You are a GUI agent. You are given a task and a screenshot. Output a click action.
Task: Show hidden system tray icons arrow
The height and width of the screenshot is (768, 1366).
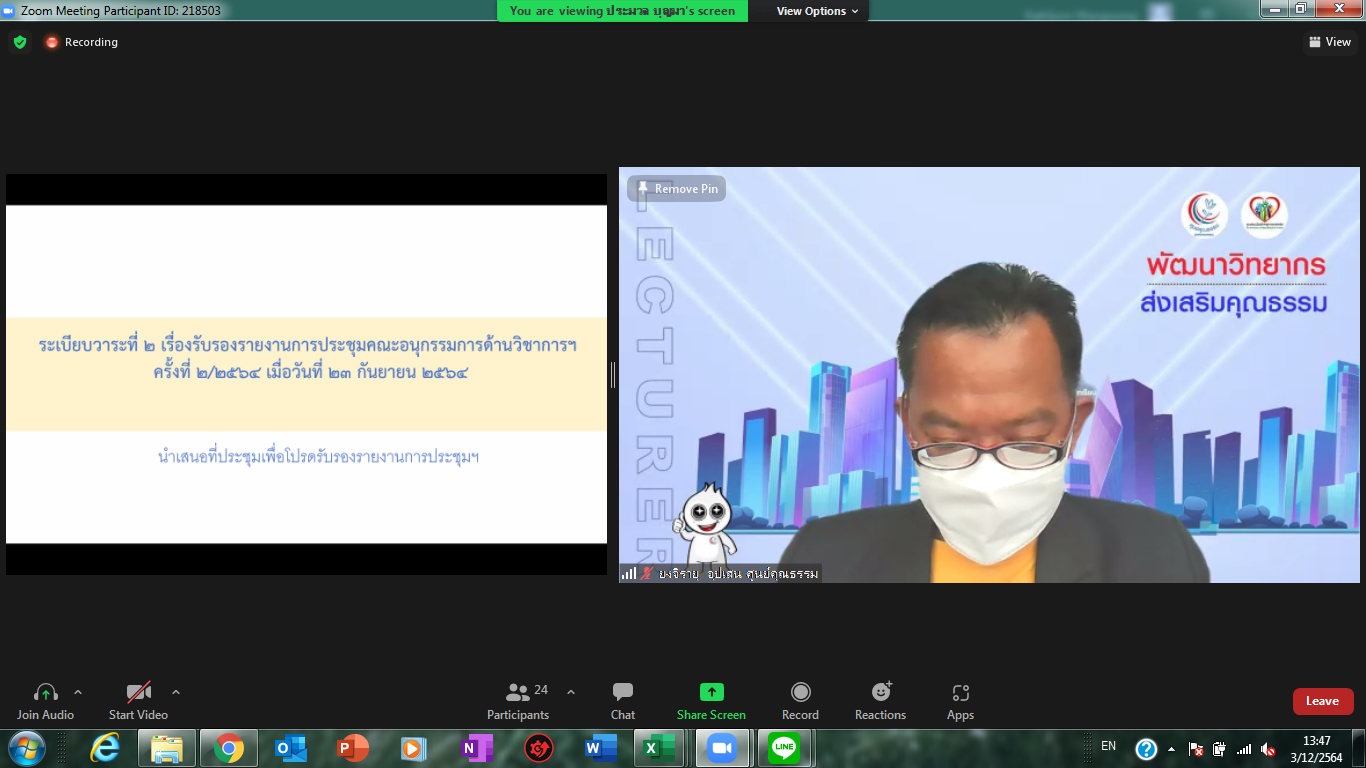point(1171,749)
